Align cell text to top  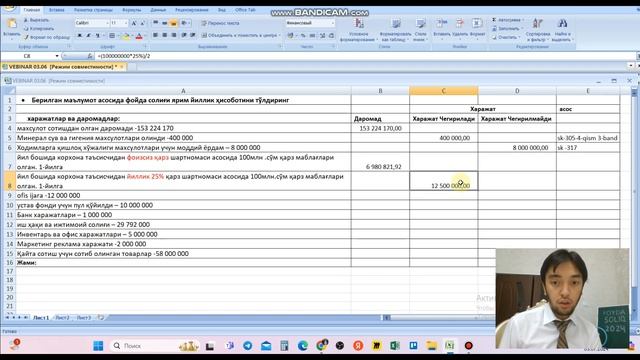156,23
